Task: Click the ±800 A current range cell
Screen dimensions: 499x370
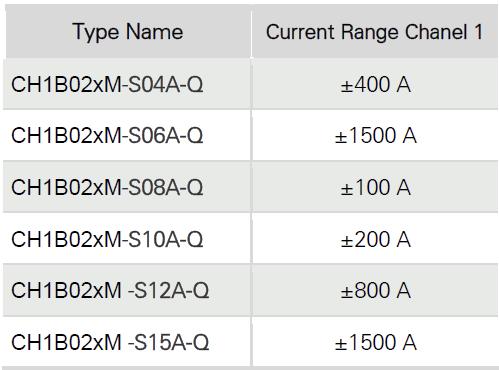Action: click(375, 290)
